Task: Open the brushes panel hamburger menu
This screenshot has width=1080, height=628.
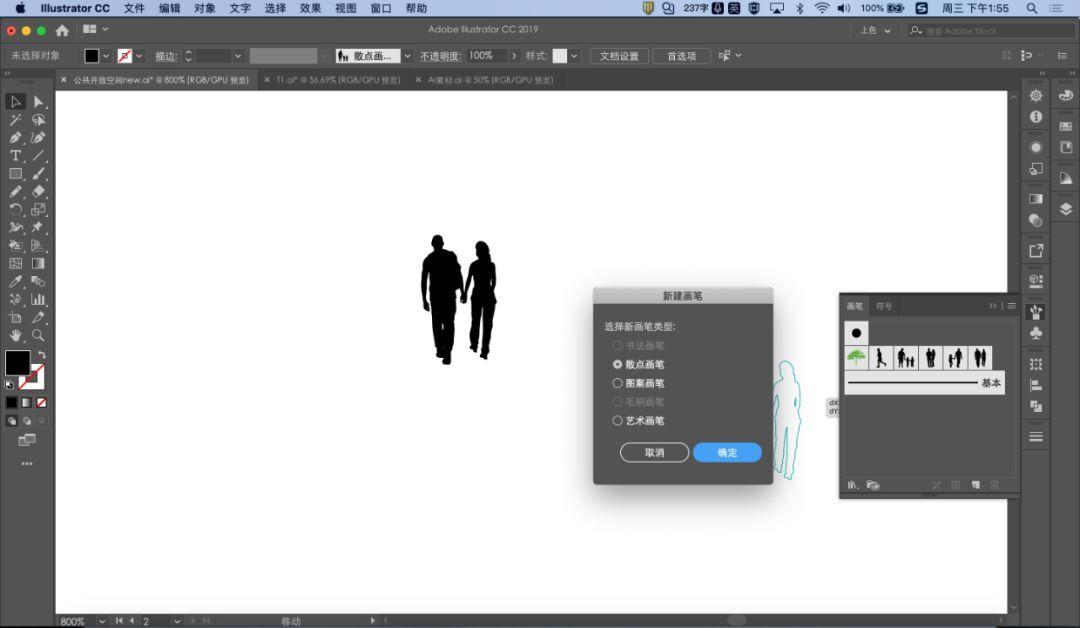Action: coord(1011,306)
